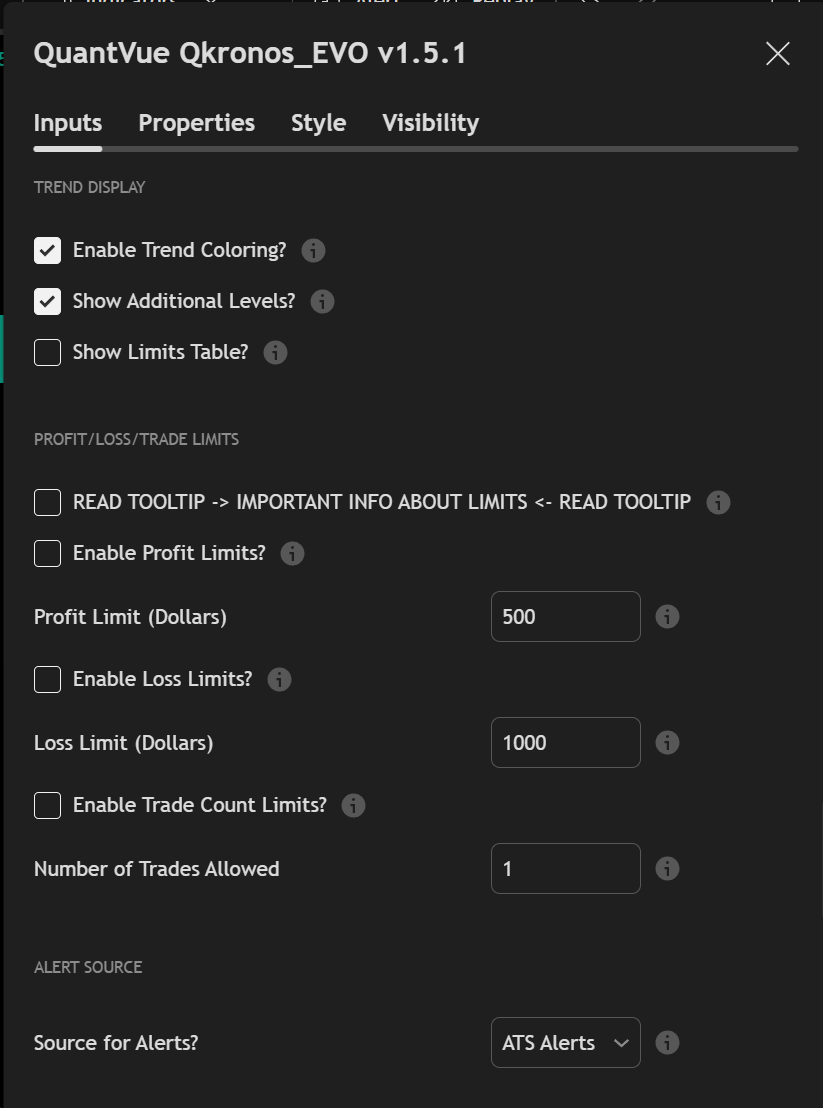Check Enable Trade Count Limits box
This screenshot has width=823, height=1108.
[x=47, y=805]
